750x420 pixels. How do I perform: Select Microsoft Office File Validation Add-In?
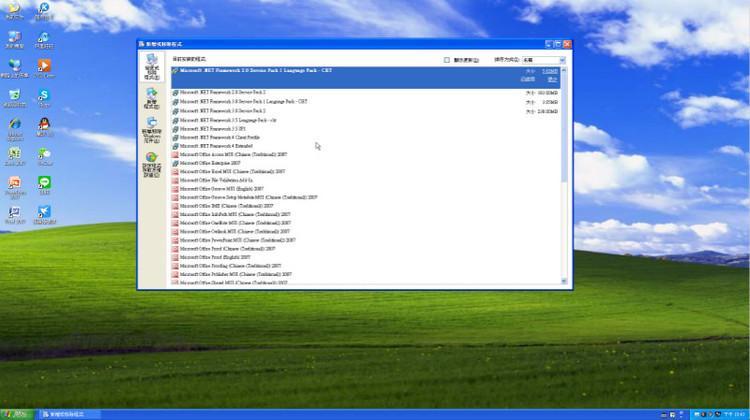(x=366, y=180)
